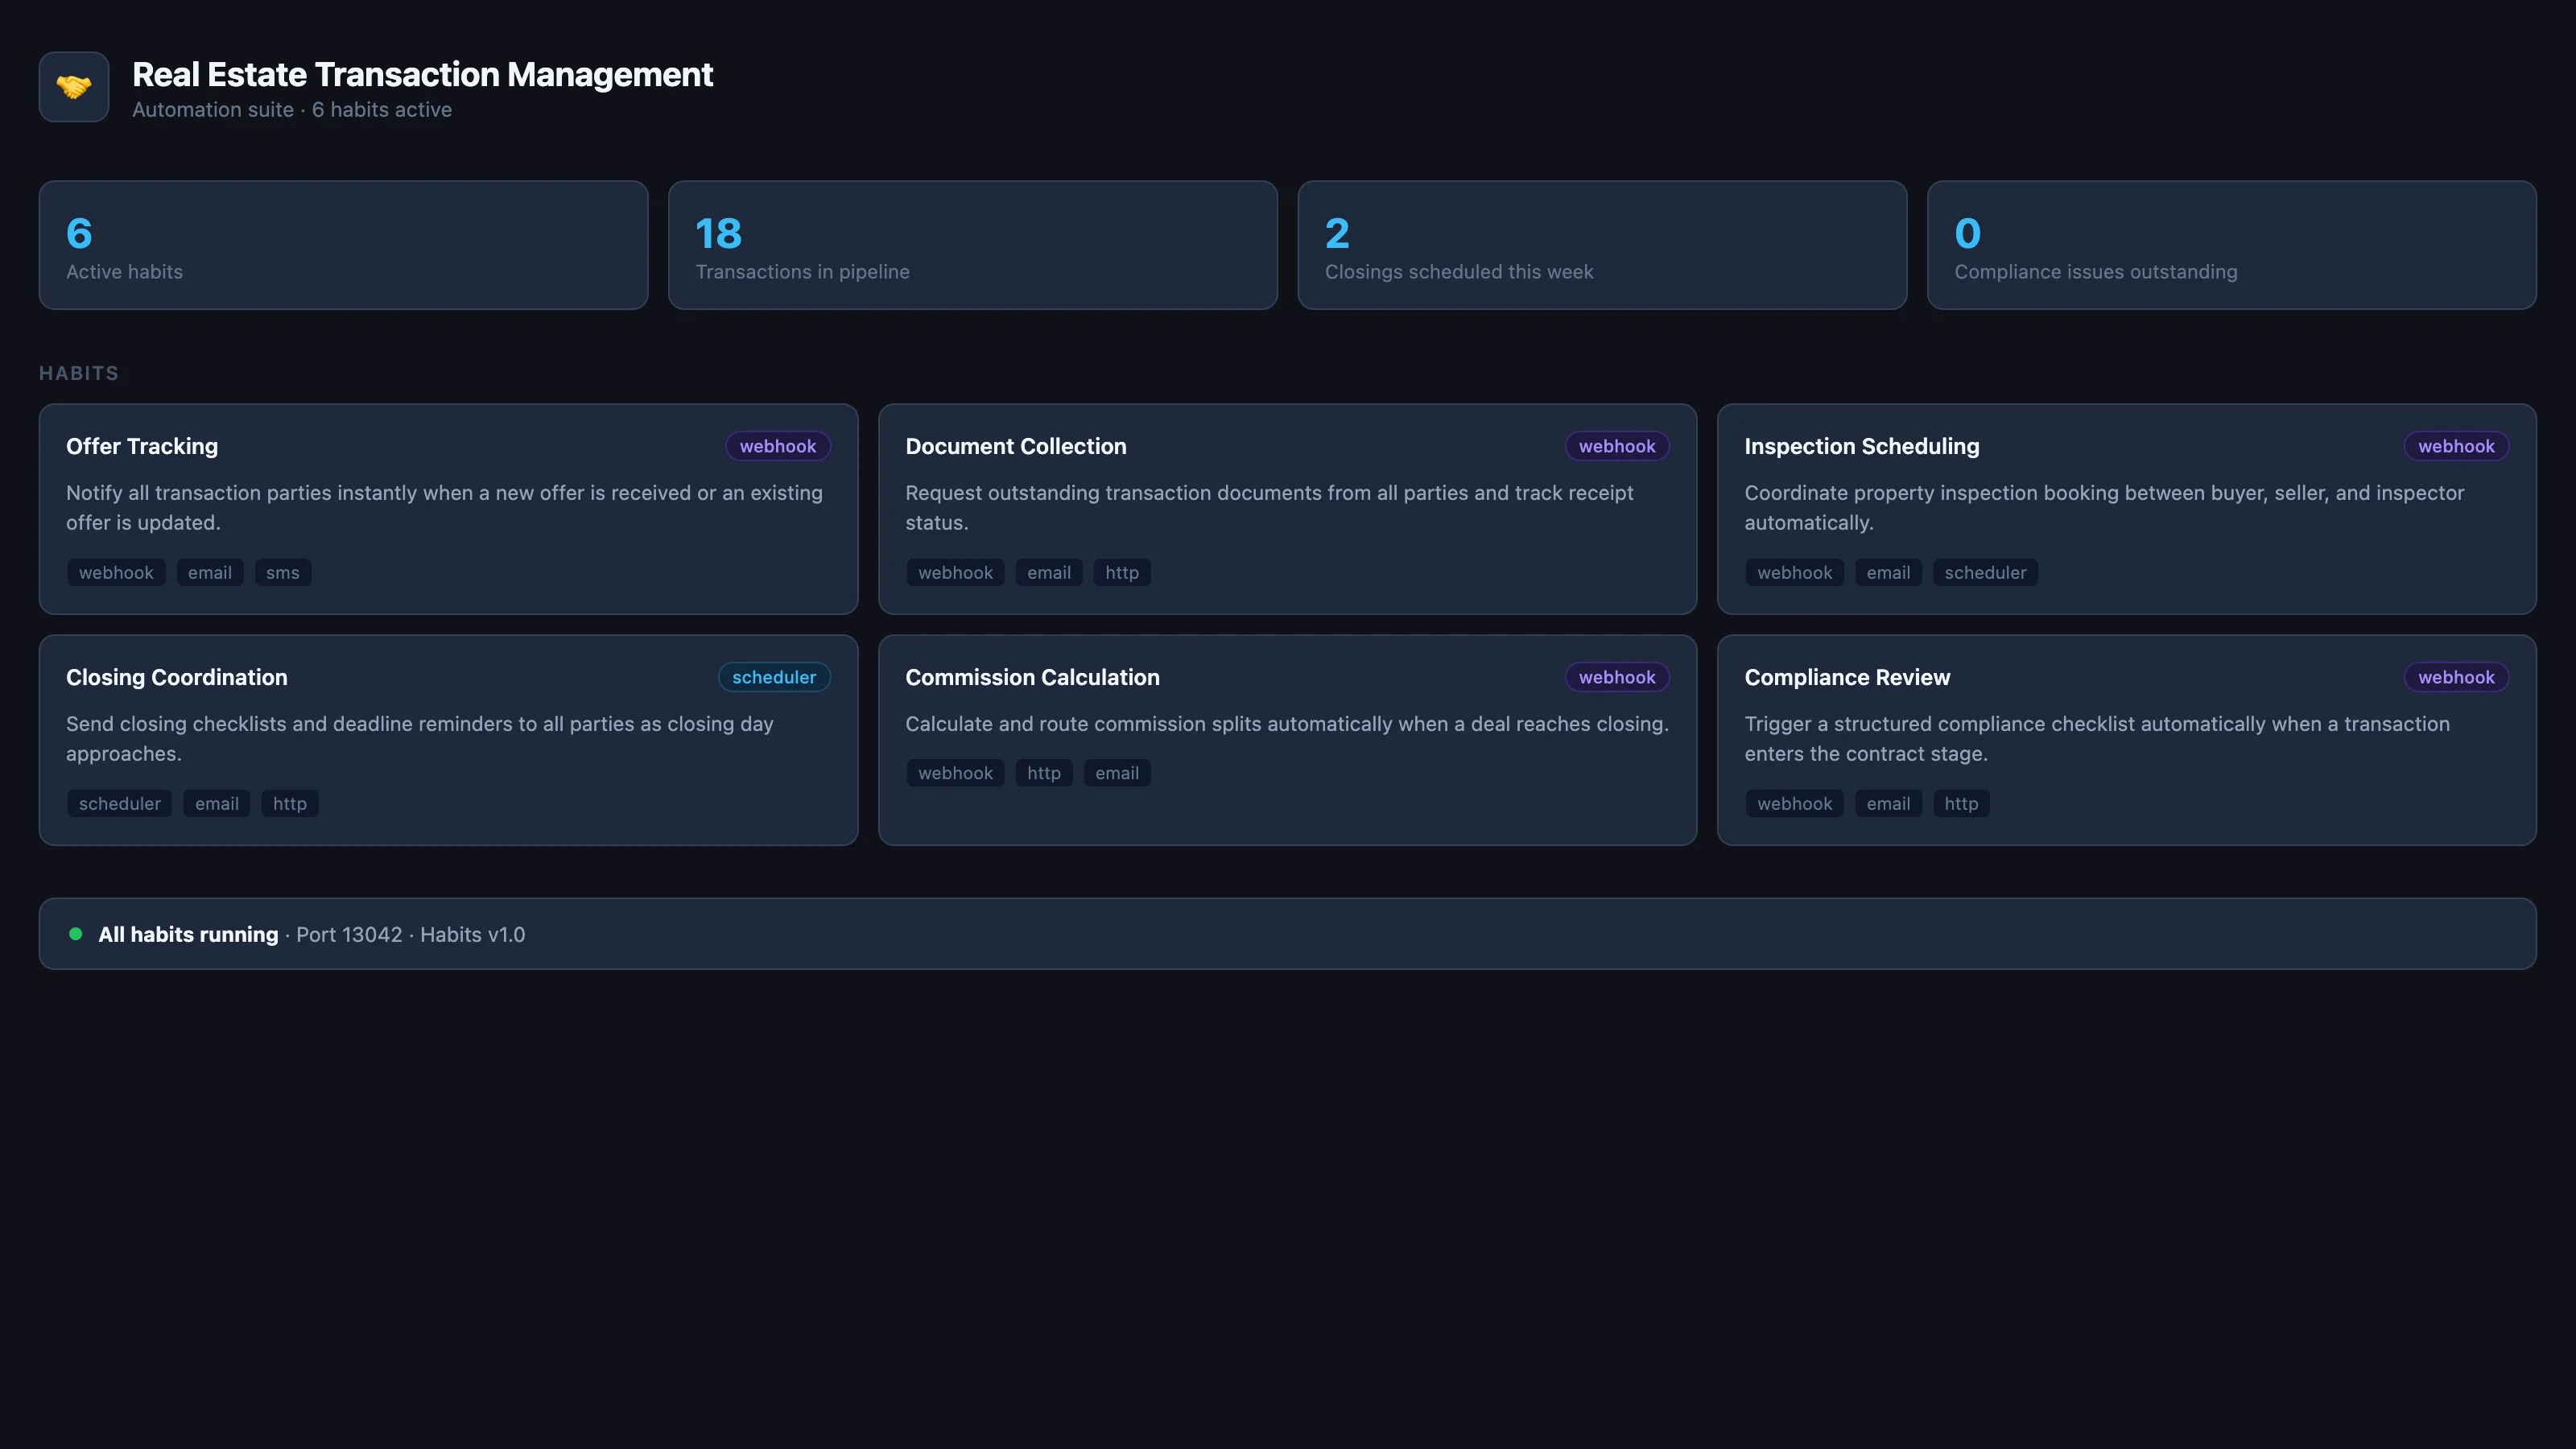Select the gray webhook tag in Commission Calculation
Screen dimensions: 2576x1449
[x=955, y=773]
